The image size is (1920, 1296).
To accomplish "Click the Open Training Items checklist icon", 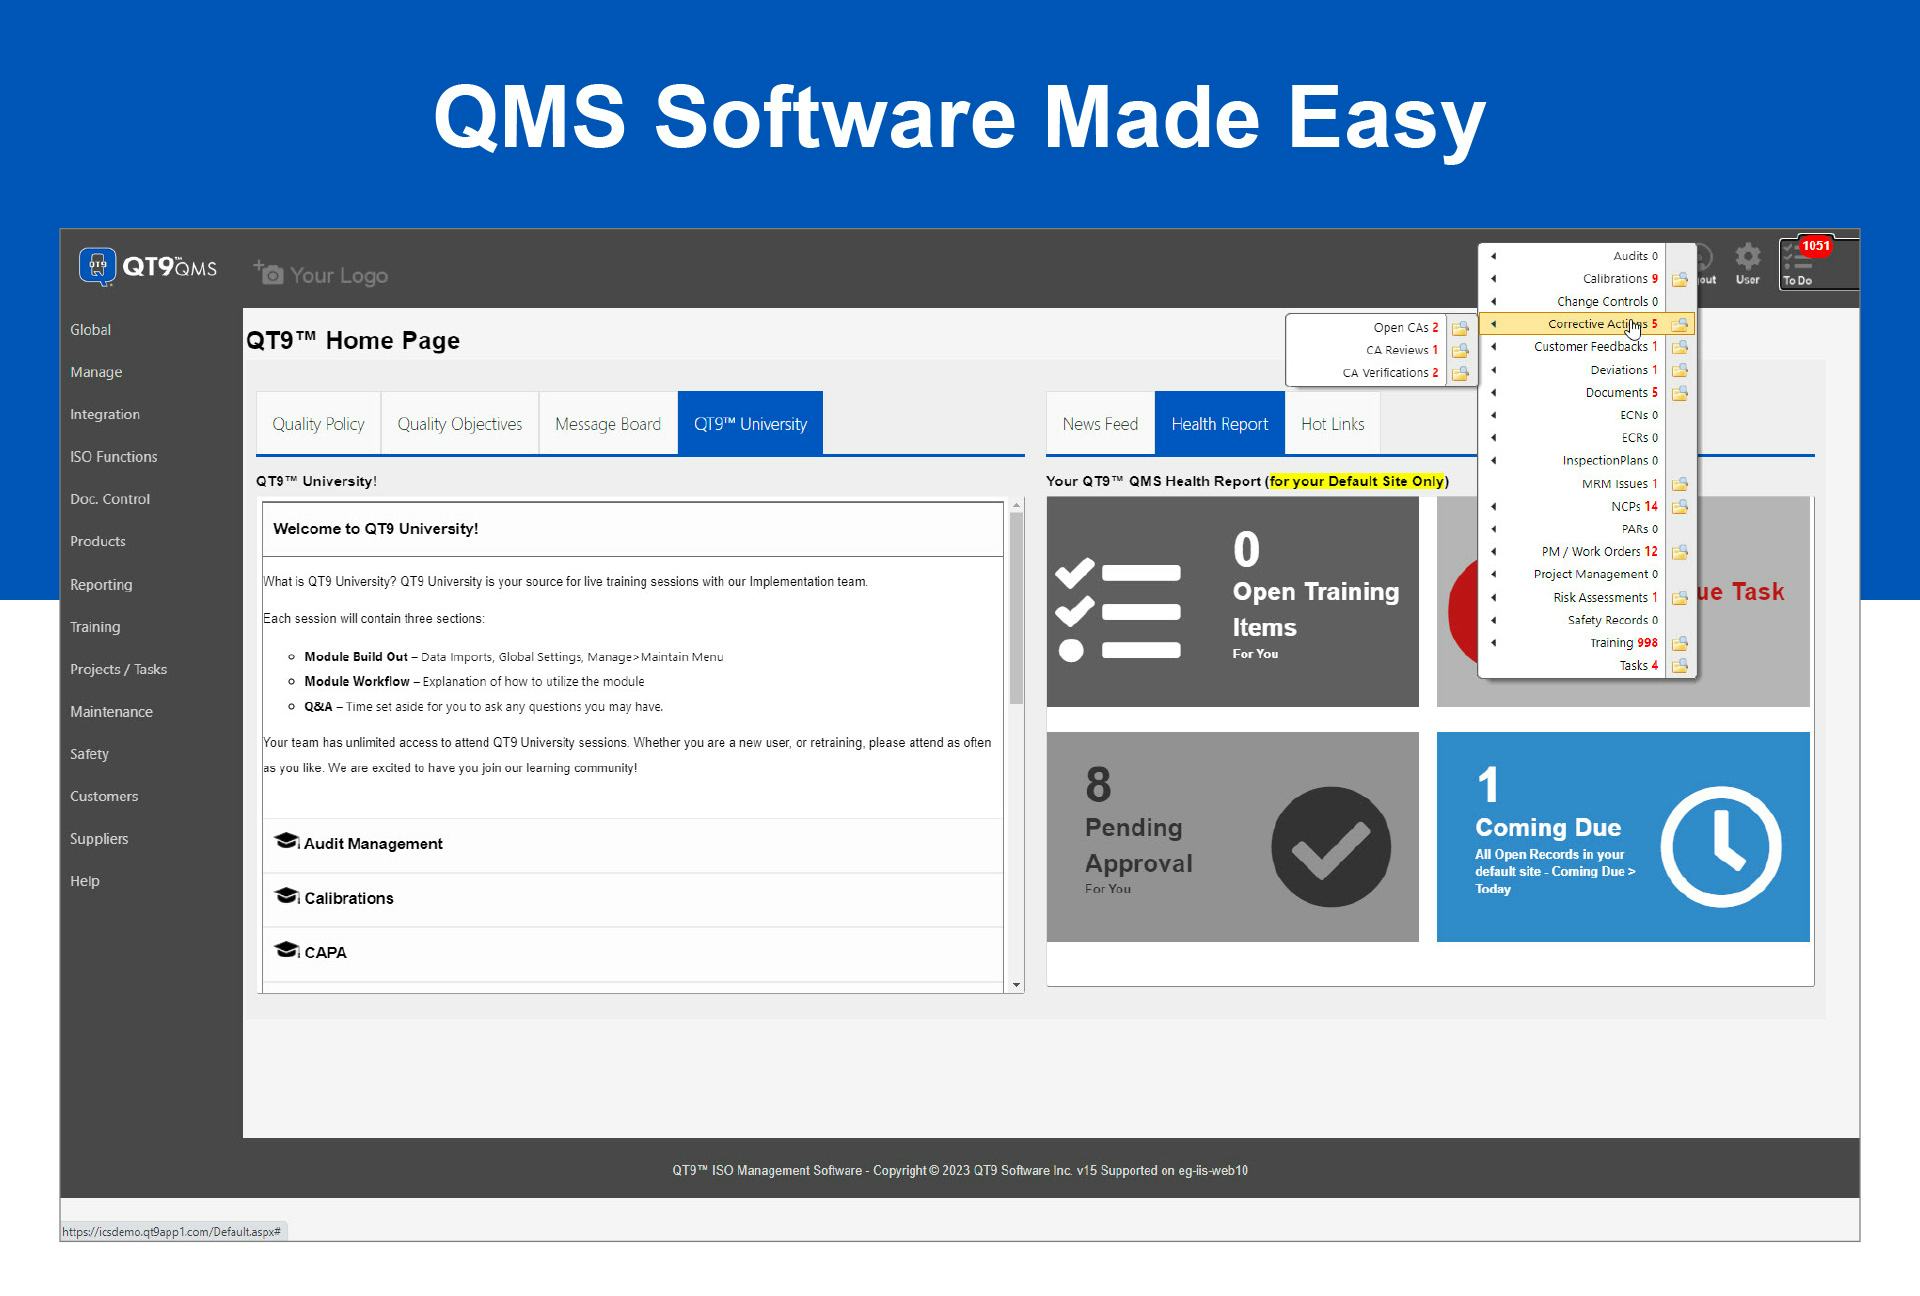I will [1119, 610].
